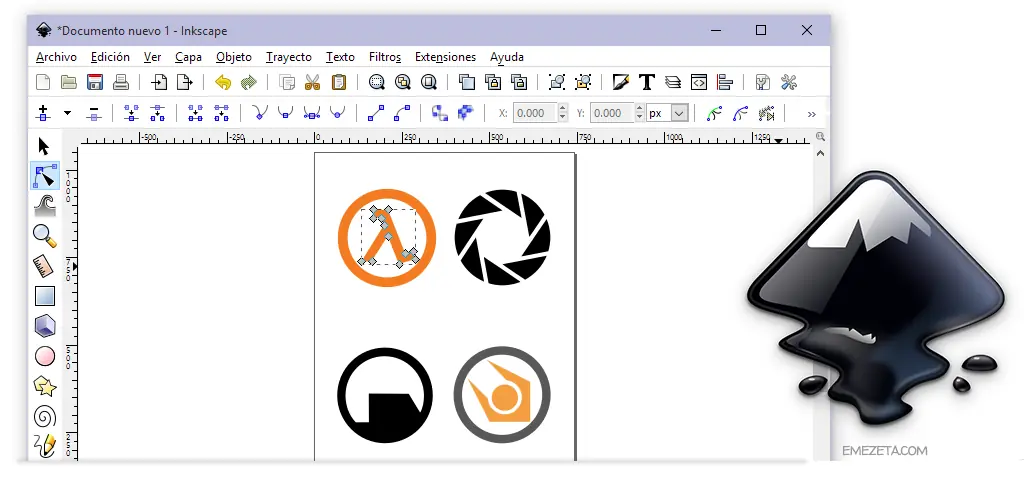This screenshot has height=484, width=1024.
Task: Toggle zoom-on-resize button above scrollbar
Action: pyautogui.click(x=820, y=136)
